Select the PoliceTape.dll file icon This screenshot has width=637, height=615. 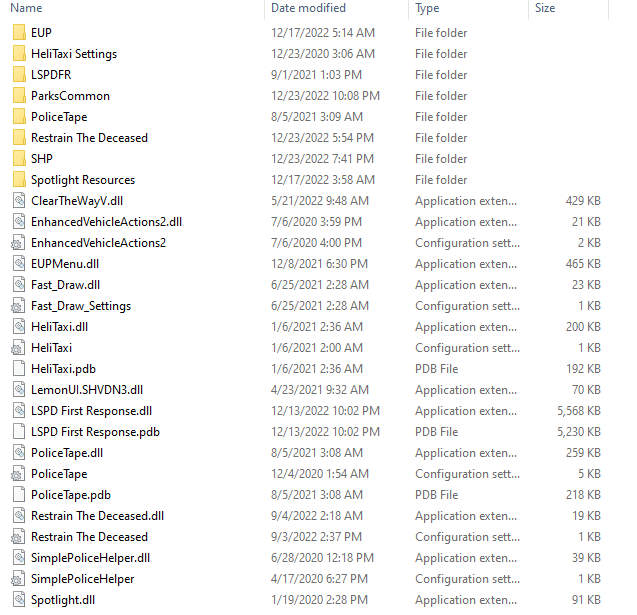[19, 453]
